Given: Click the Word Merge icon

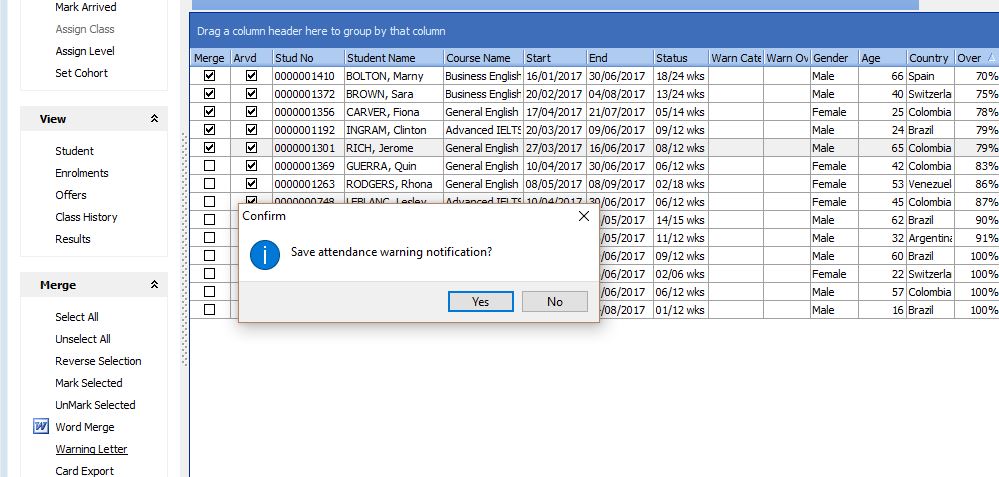Looking at the screenshot, I should point(41,427).
